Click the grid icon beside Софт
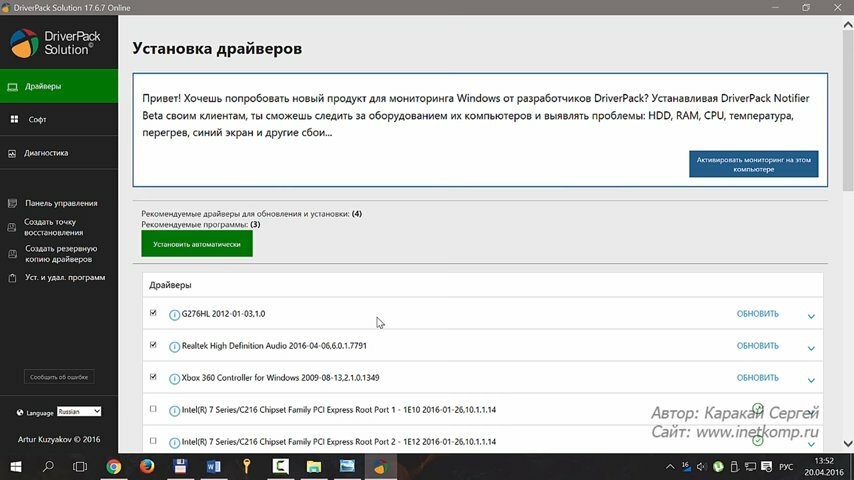The image size is (854, 480). coord(14,119)
